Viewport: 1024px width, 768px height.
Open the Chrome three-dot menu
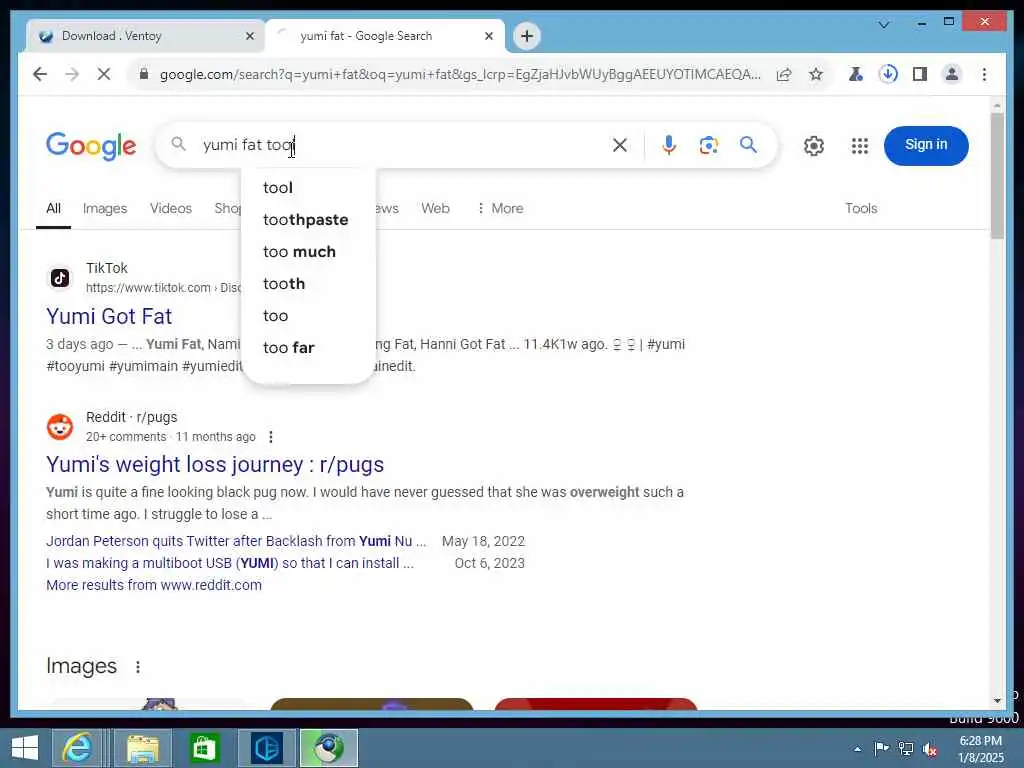pos(984,74)
